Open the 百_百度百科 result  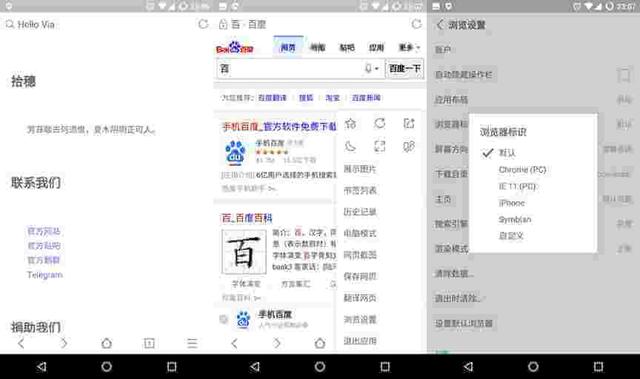point(247,218)
